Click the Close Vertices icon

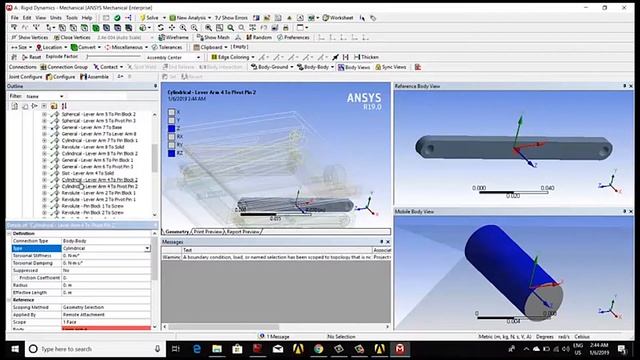(57, 38)
